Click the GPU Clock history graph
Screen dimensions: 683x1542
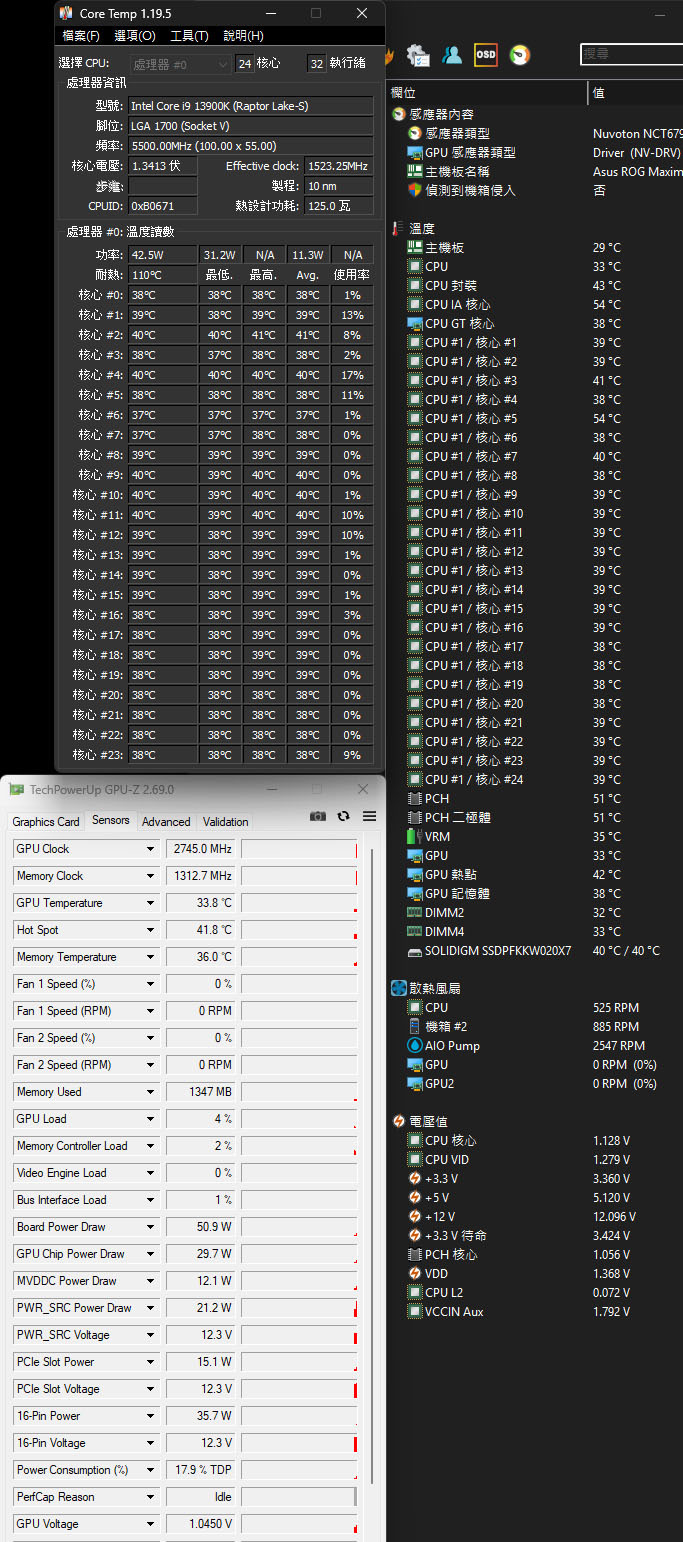pyautogui.click(x=299, y=849)
